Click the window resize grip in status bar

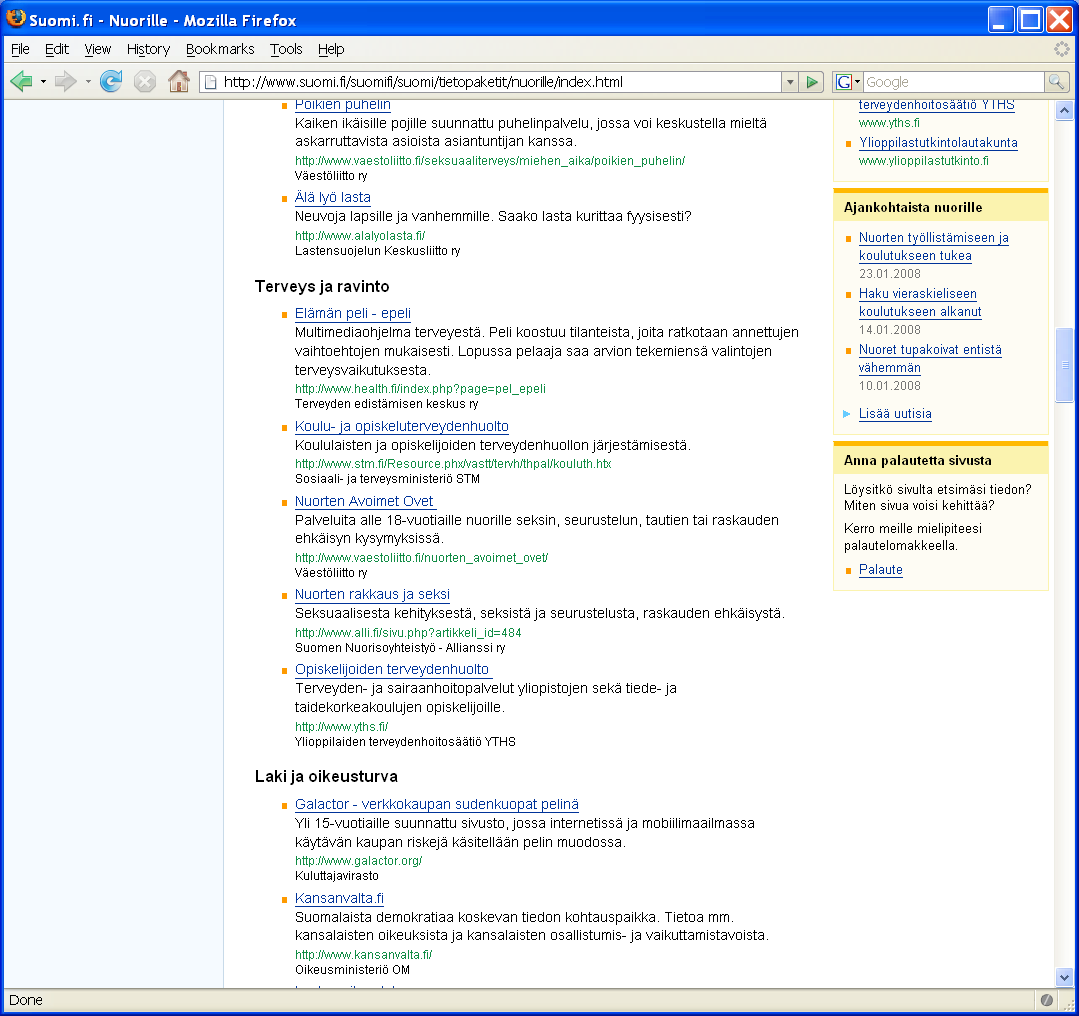[1069, 1004]
